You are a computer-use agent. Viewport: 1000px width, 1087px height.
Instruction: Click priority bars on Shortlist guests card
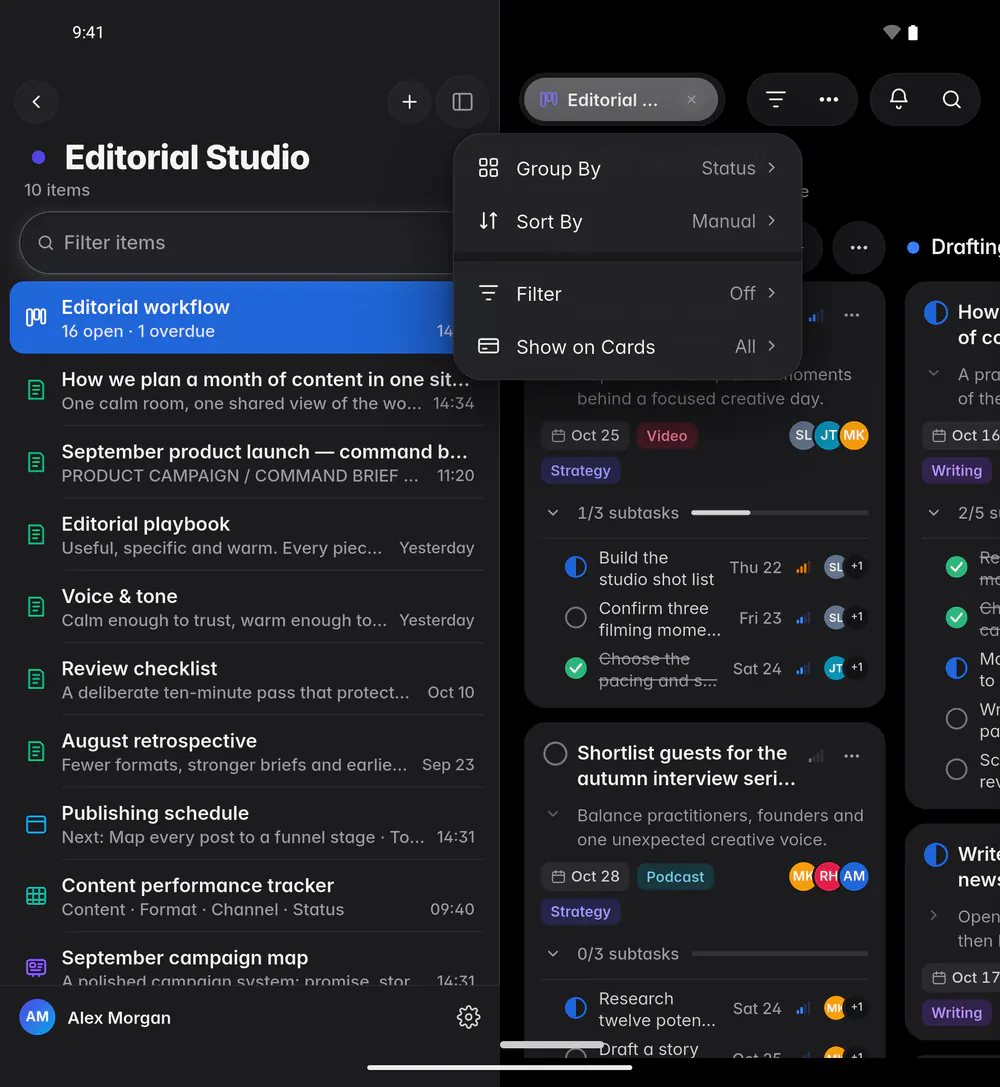click(x=816, y=756)
